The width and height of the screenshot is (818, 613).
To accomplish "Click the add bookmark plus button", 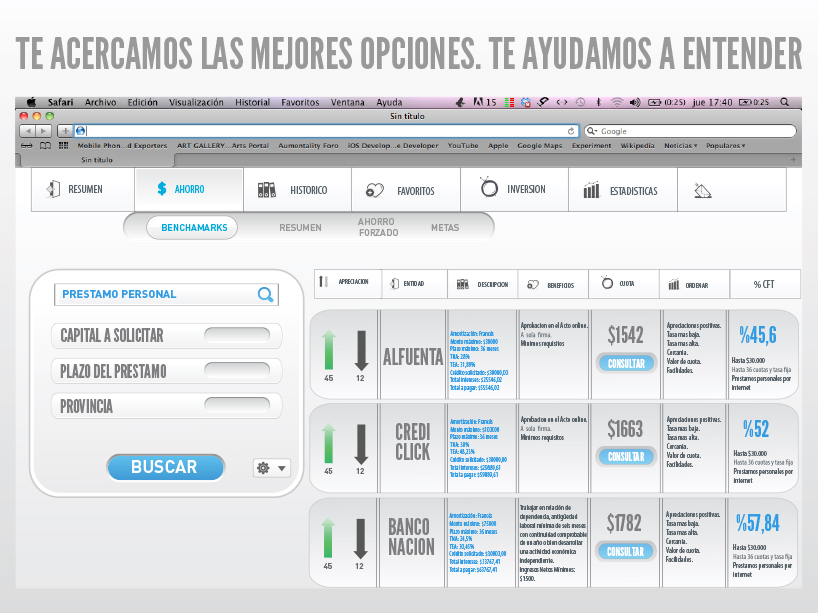I will pos(65,131).
